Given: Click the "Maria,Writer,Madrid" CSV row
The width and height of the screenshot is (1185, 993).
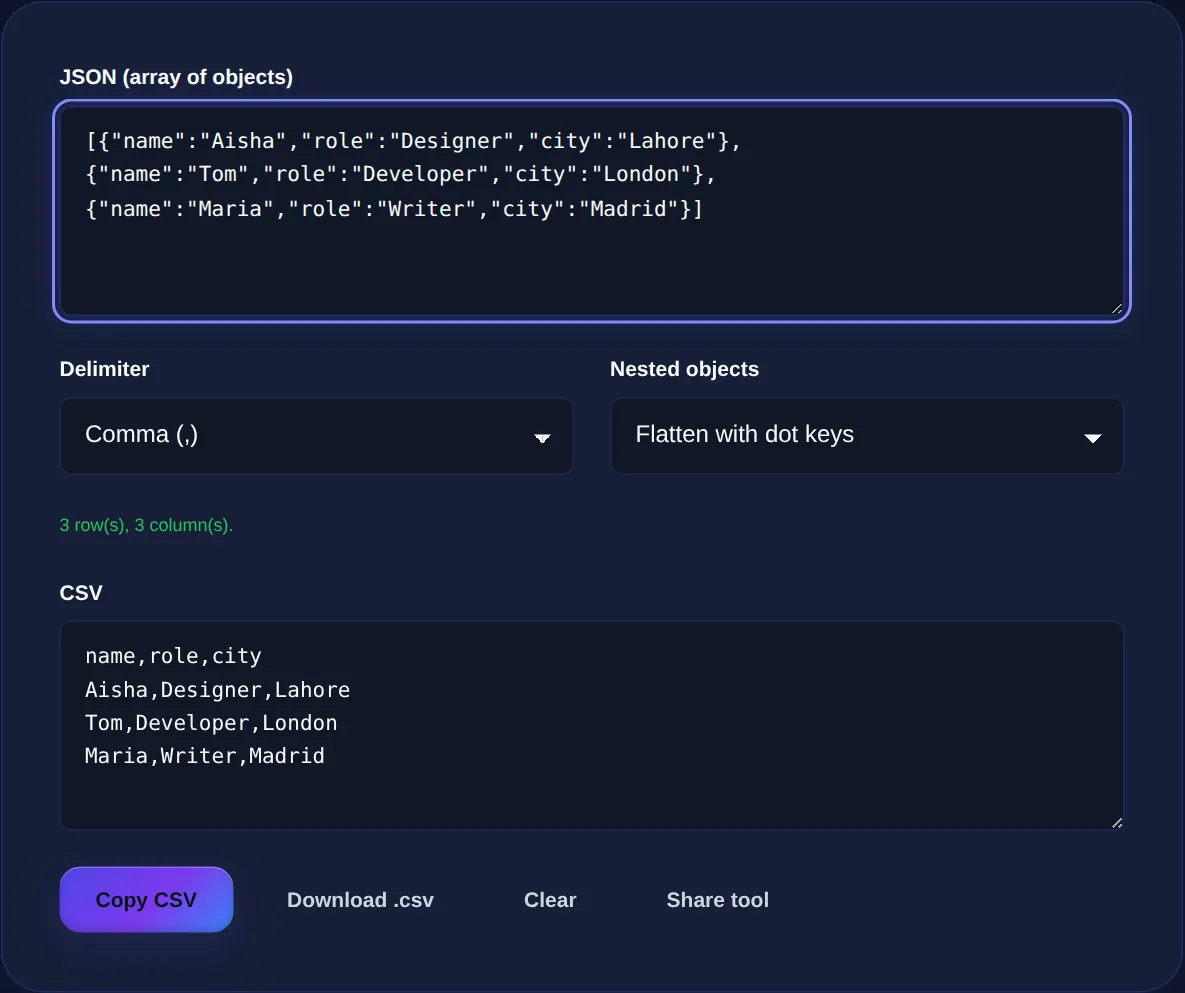Looking at the screenshot, I should (204, 756).
